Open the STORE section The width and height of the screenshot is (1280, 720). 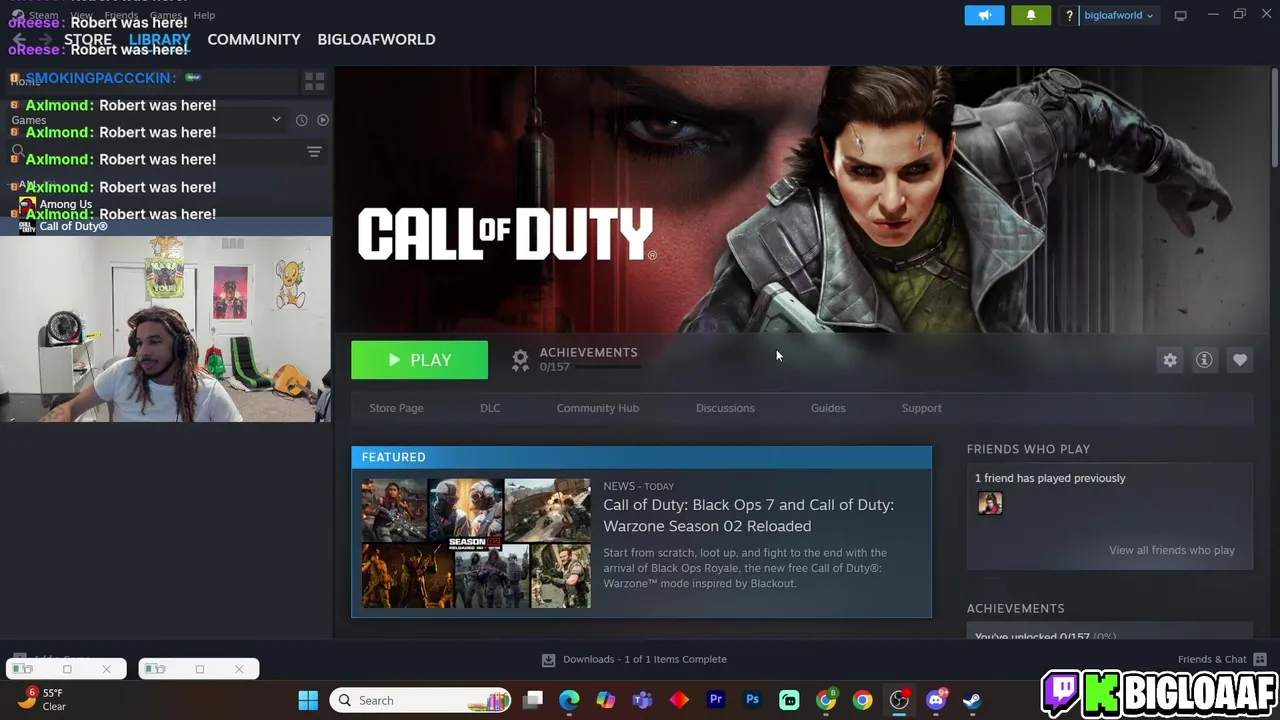click(88, 40)
